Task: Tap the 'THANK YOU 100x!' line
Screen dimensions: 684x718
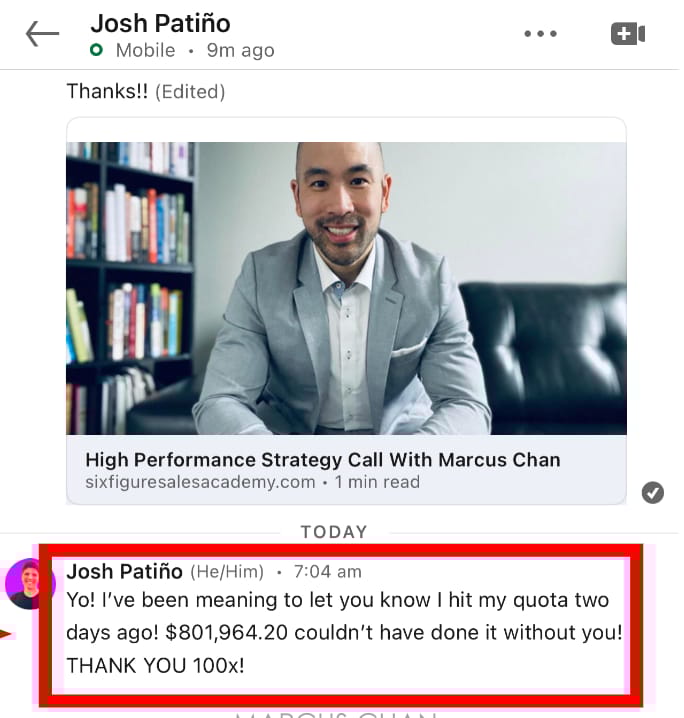Action: click(156, 665)
